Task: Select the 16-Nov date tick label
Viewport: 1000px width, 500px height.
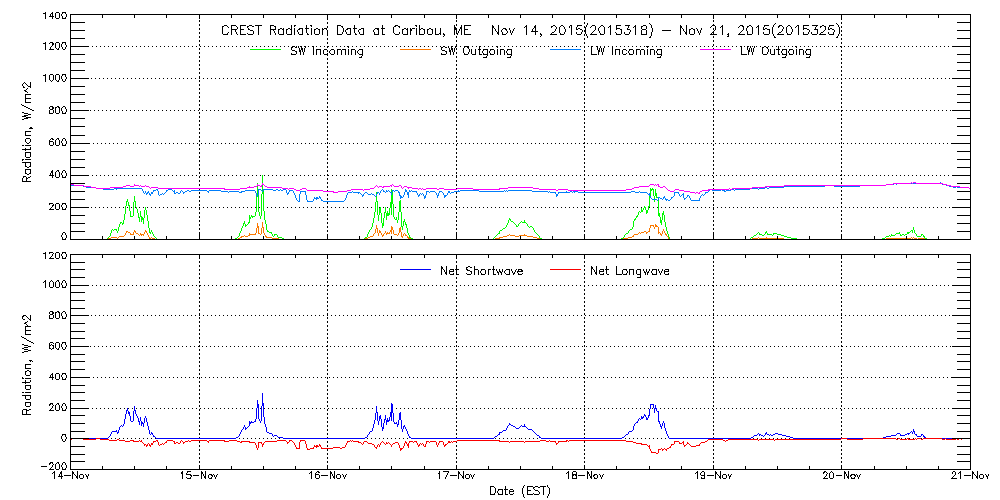Action: (x=328, y=477)
